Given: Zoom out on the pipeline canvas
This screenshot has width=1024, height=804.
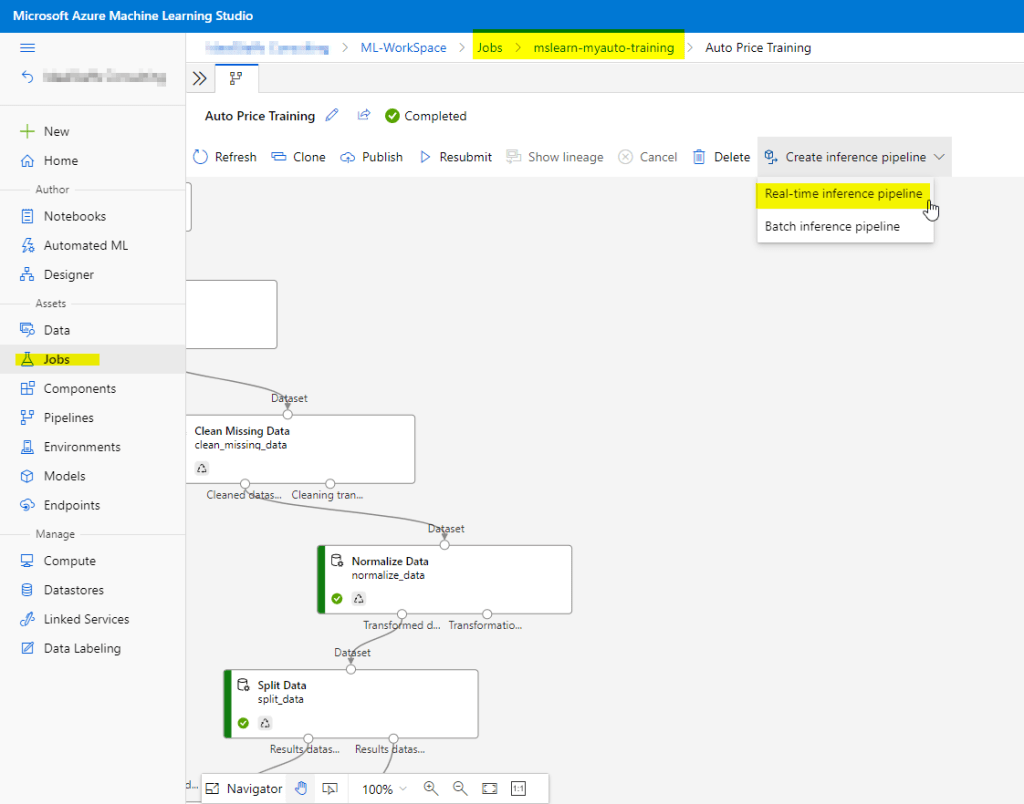Looking at the screenshot, I should (460, 788).
